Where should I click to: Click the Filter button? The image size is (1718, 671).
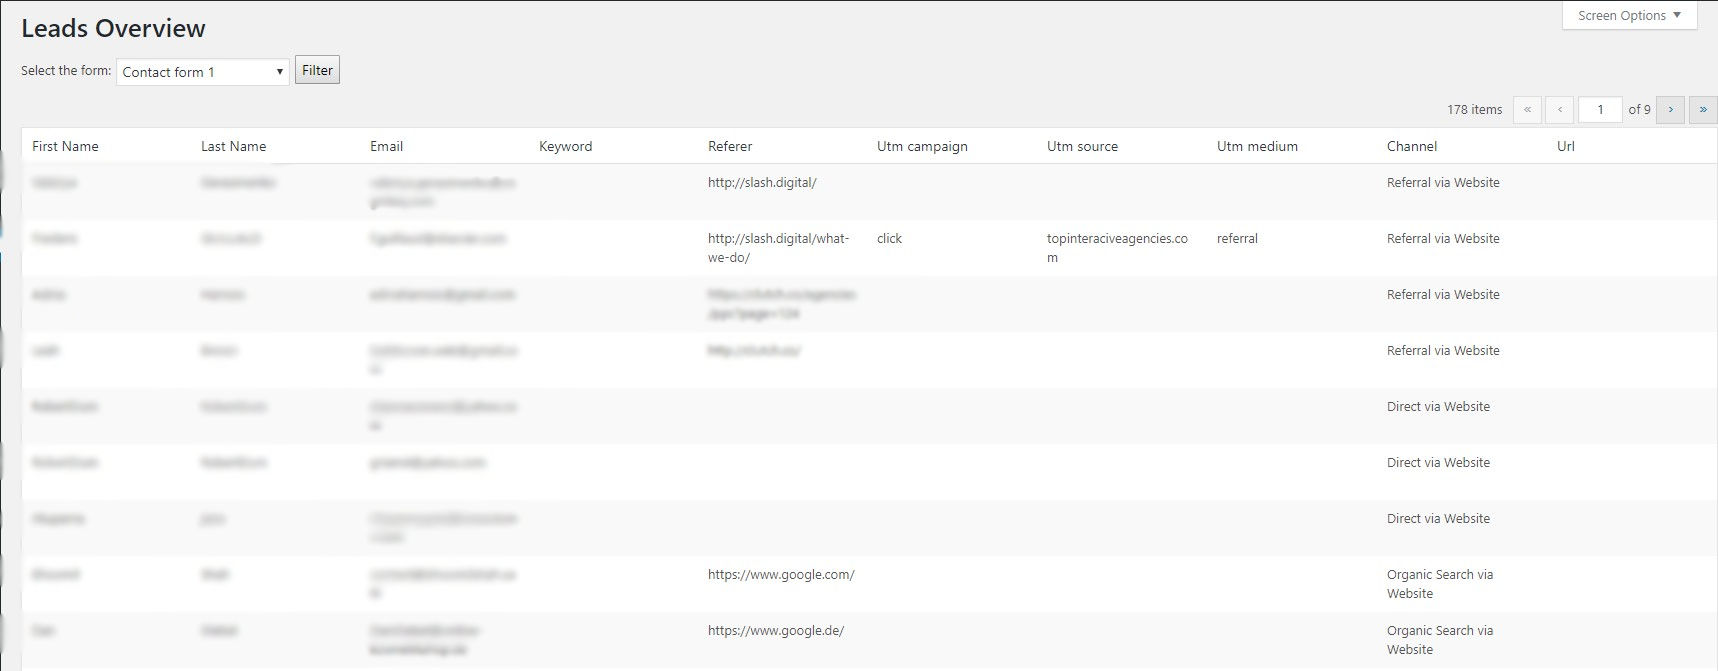click(x=317, y=70)
